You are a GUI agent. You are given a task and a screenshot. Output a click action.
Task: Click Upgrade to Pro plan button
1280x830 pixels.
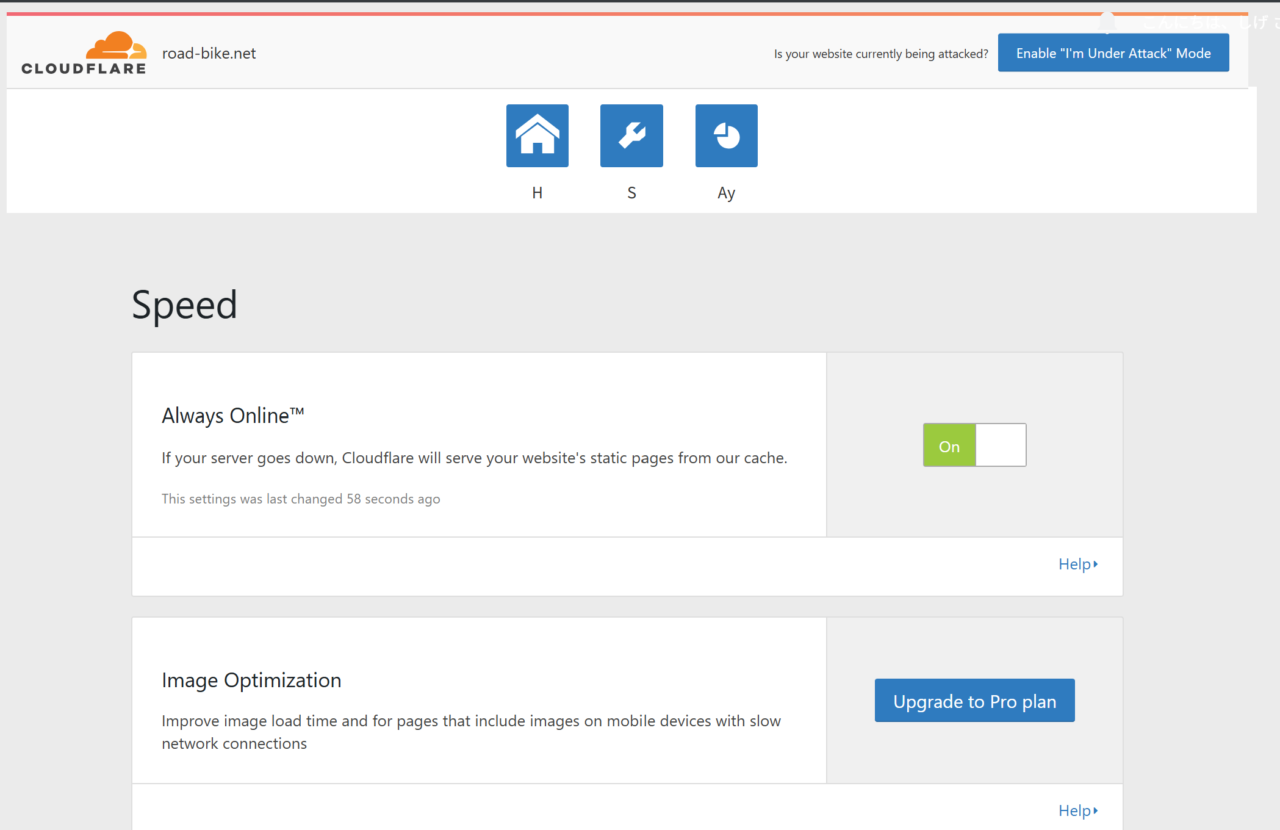point(974,701)
